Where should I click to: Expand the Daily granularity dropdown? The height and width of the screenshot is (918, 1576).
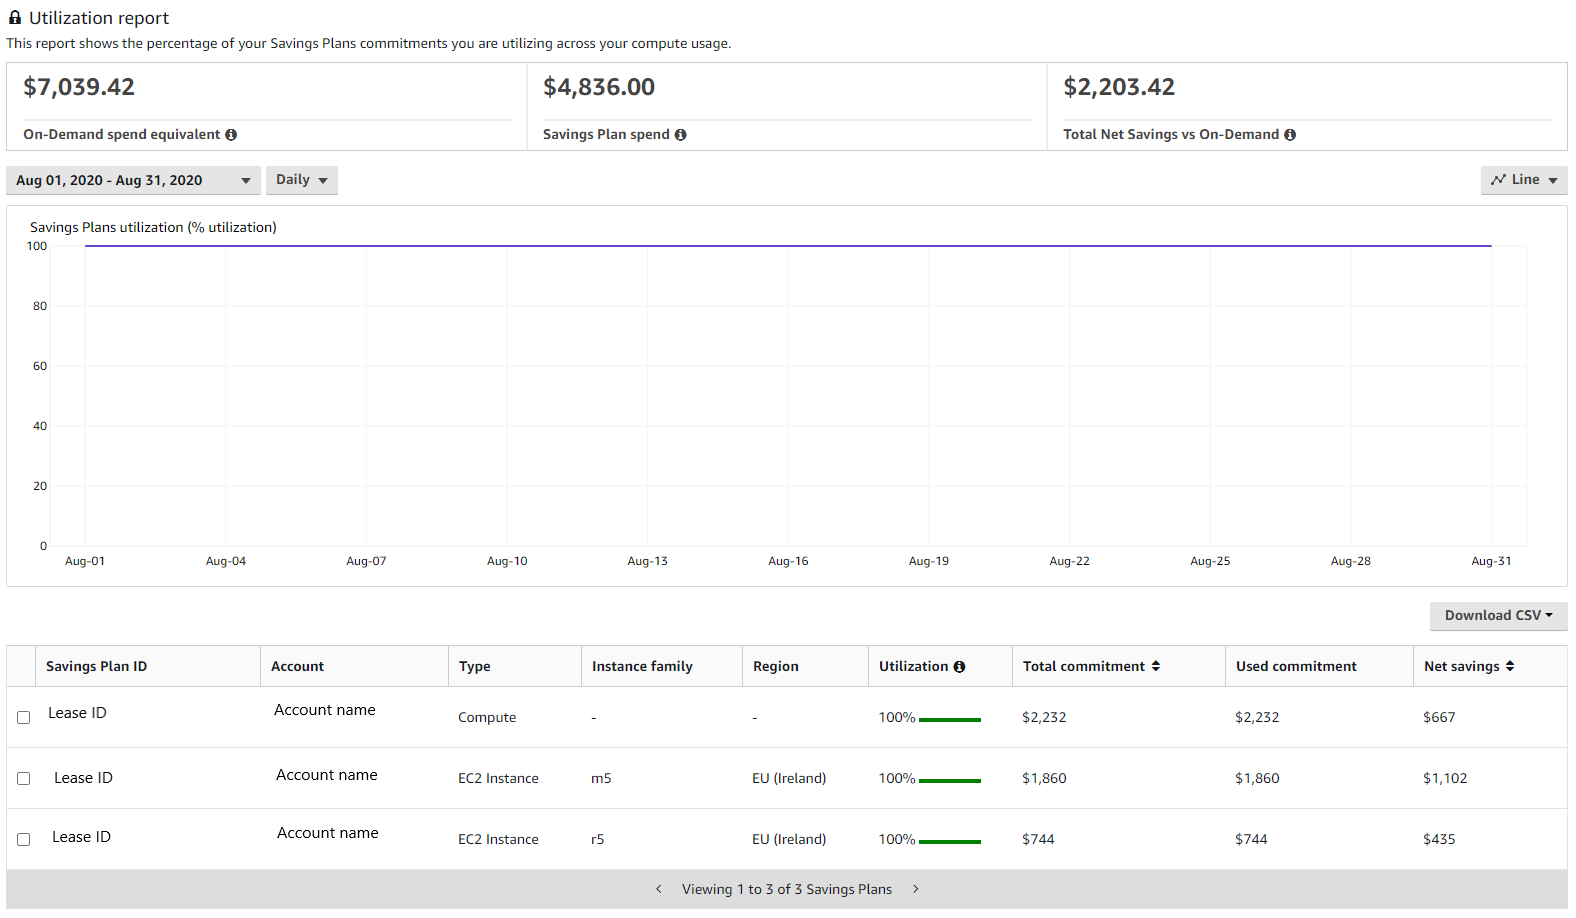301,180
